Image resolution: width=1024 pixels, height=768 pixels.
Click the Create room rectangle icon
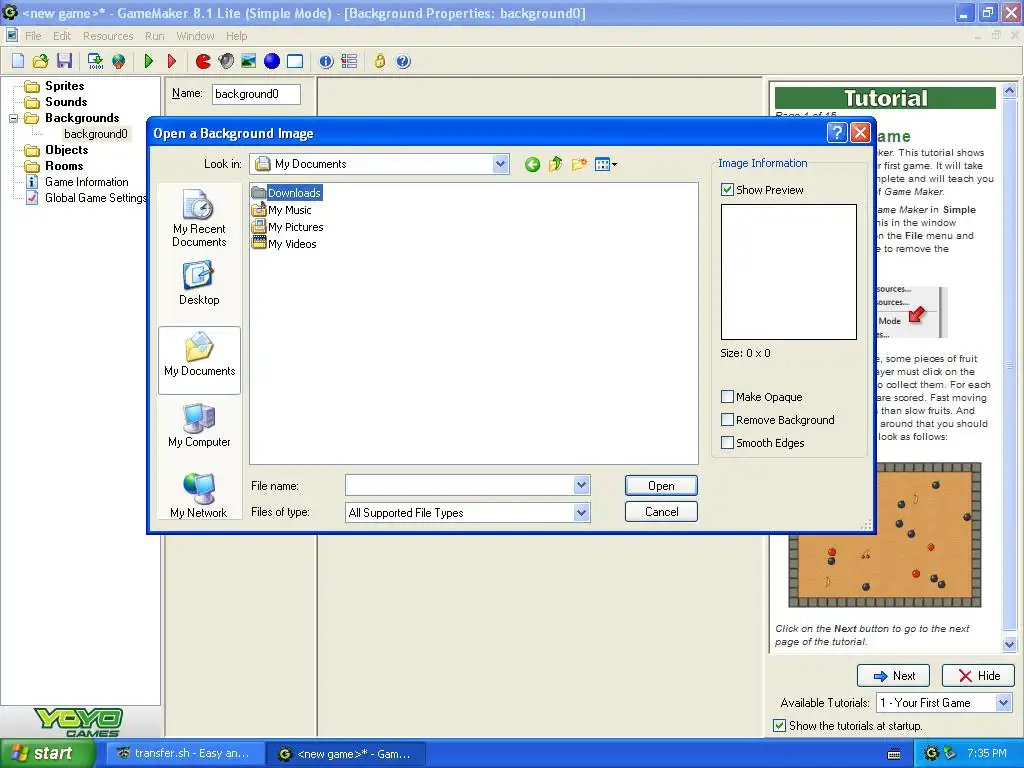[295, 61]
